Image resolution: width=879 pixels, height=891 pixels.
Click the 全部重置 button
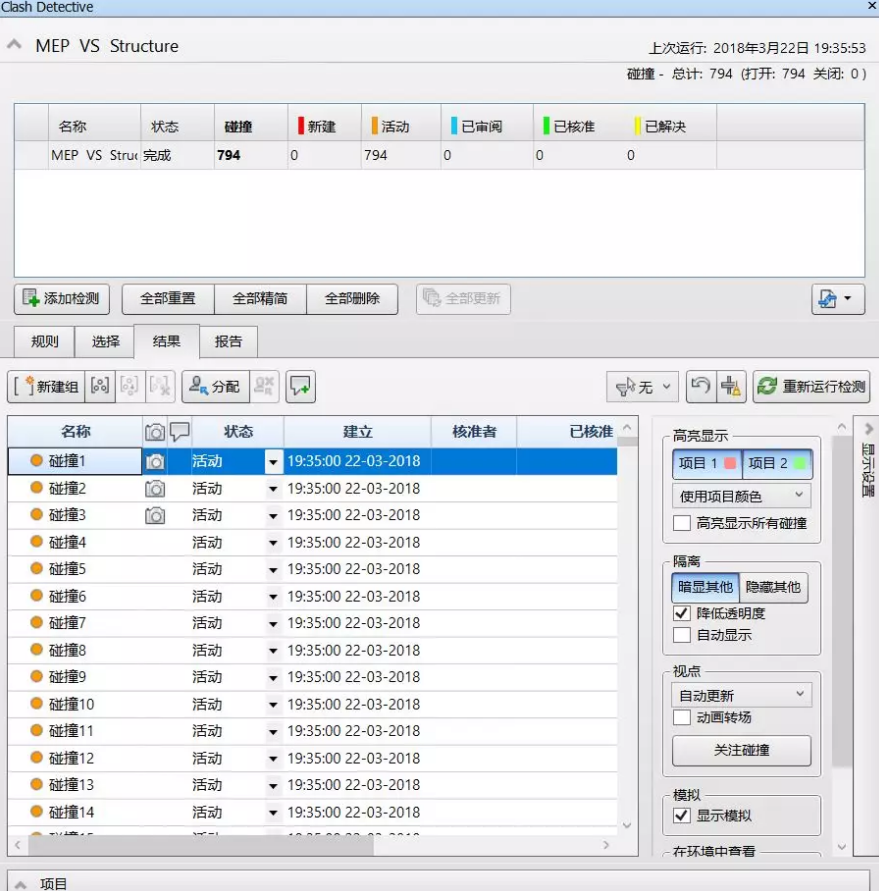pyautogui.click(x=168, y=299)
